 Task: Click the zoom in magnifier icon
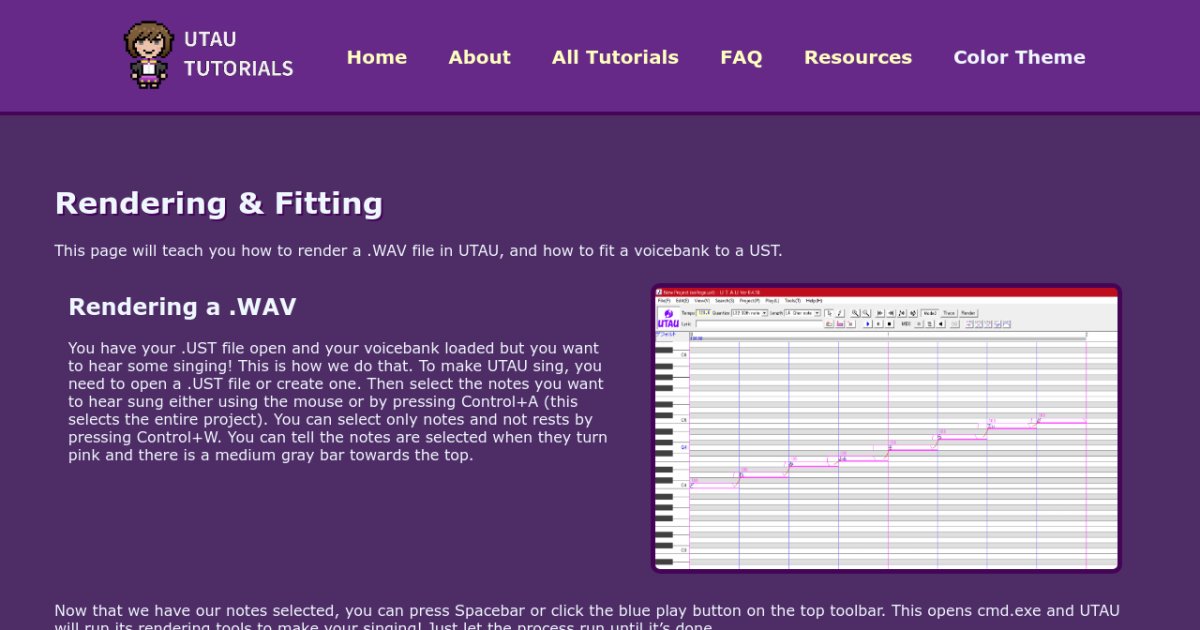856,313
